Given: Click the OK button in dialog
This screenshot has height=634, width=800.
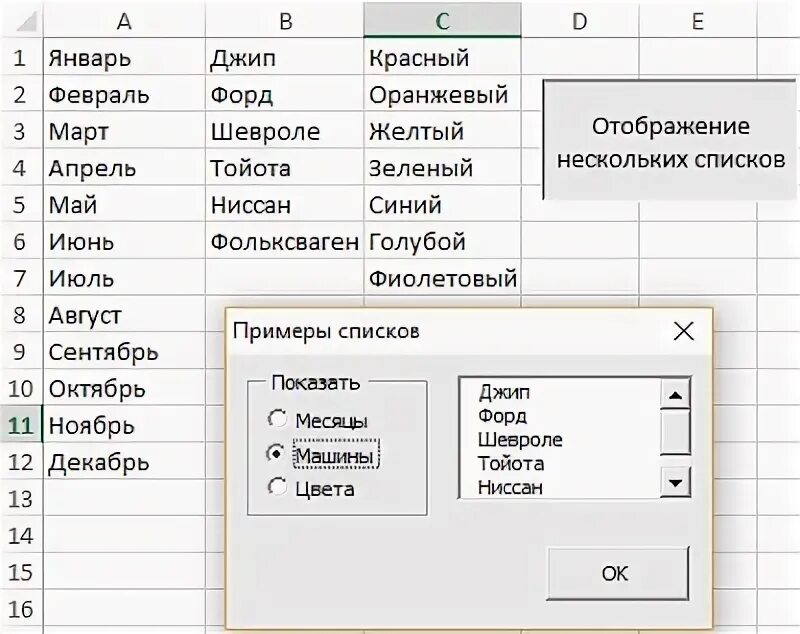Looking at the screenshot, I should 618,573.
